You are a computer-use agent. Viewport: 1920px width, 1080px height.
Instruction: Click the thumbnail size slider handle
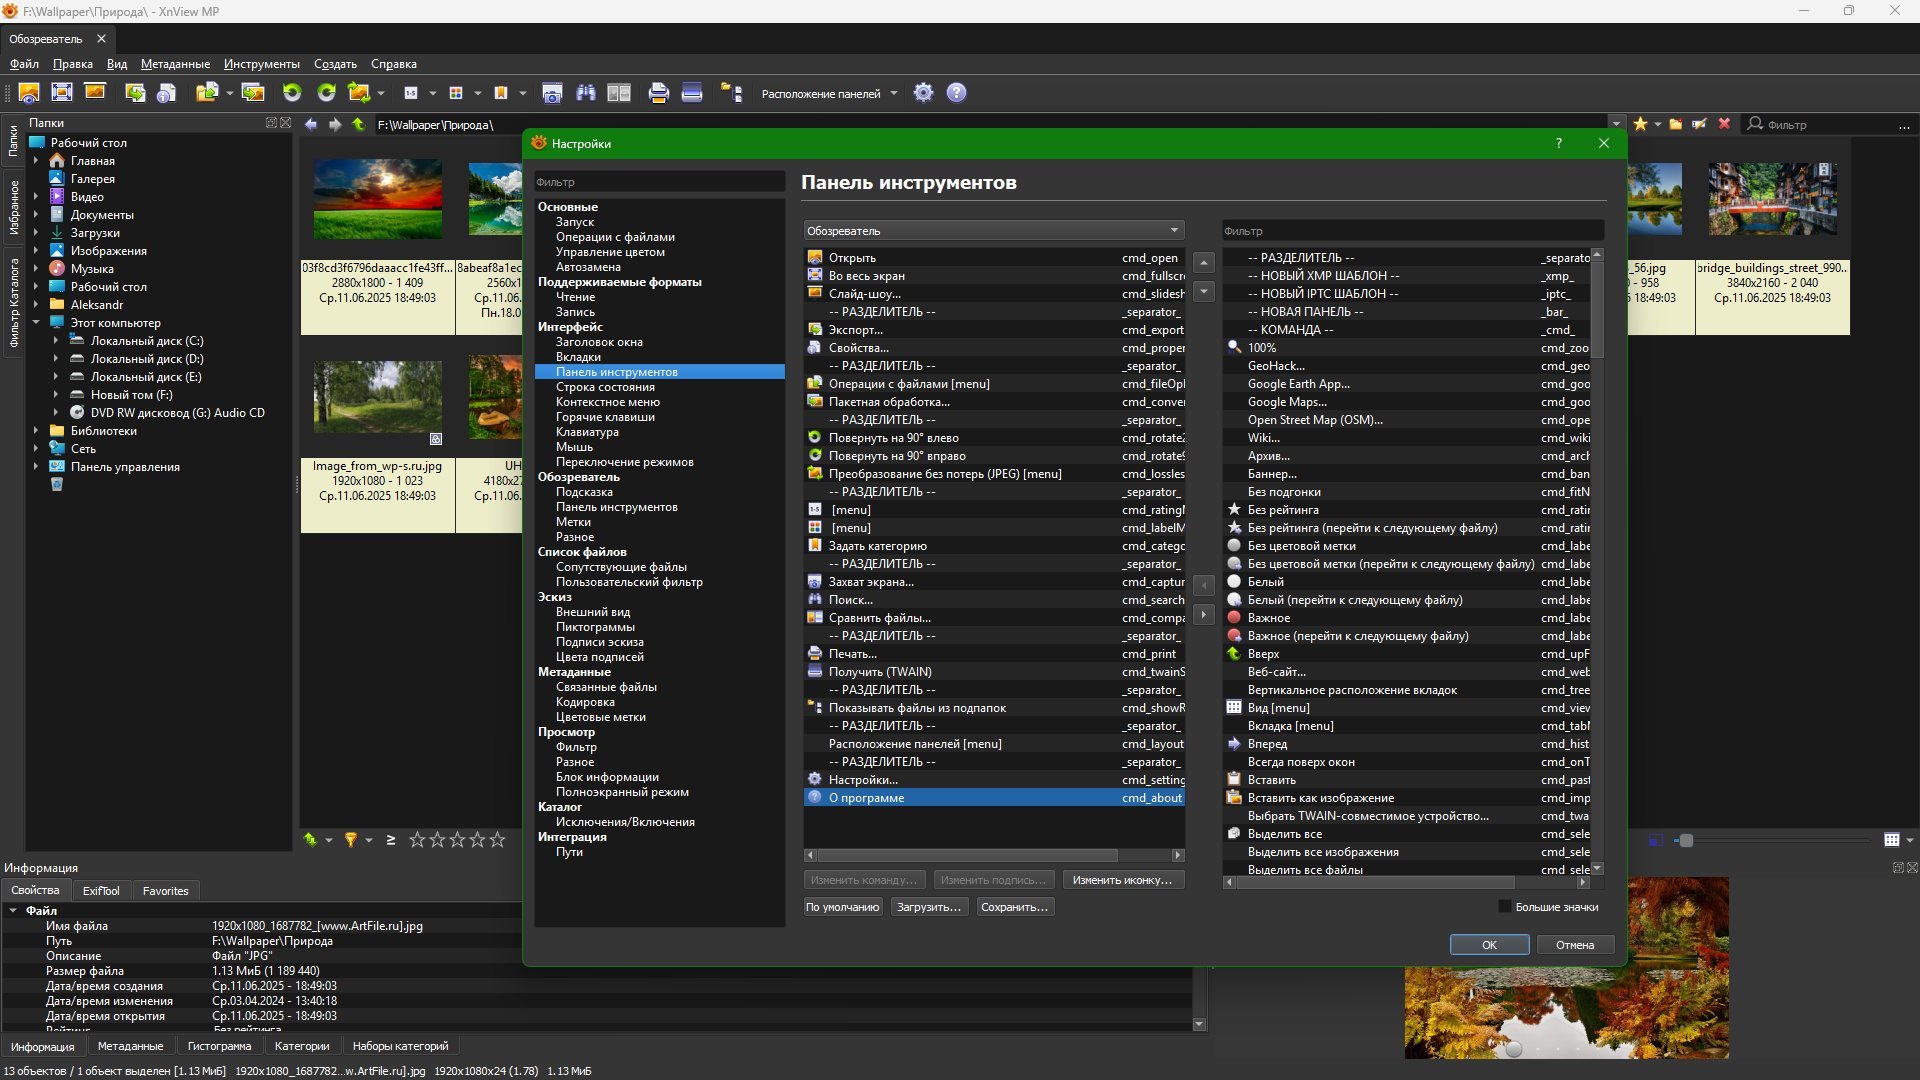click(x=1686, y=840)
